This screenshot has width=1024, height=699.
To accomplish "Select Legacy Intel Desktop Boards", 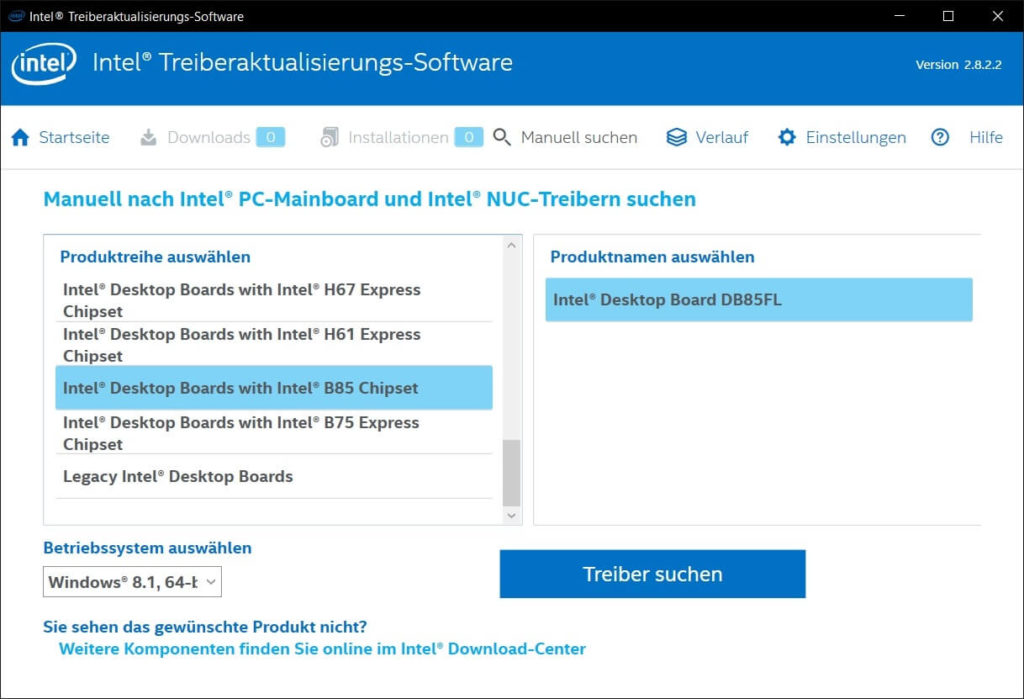I will pos(178,477).
